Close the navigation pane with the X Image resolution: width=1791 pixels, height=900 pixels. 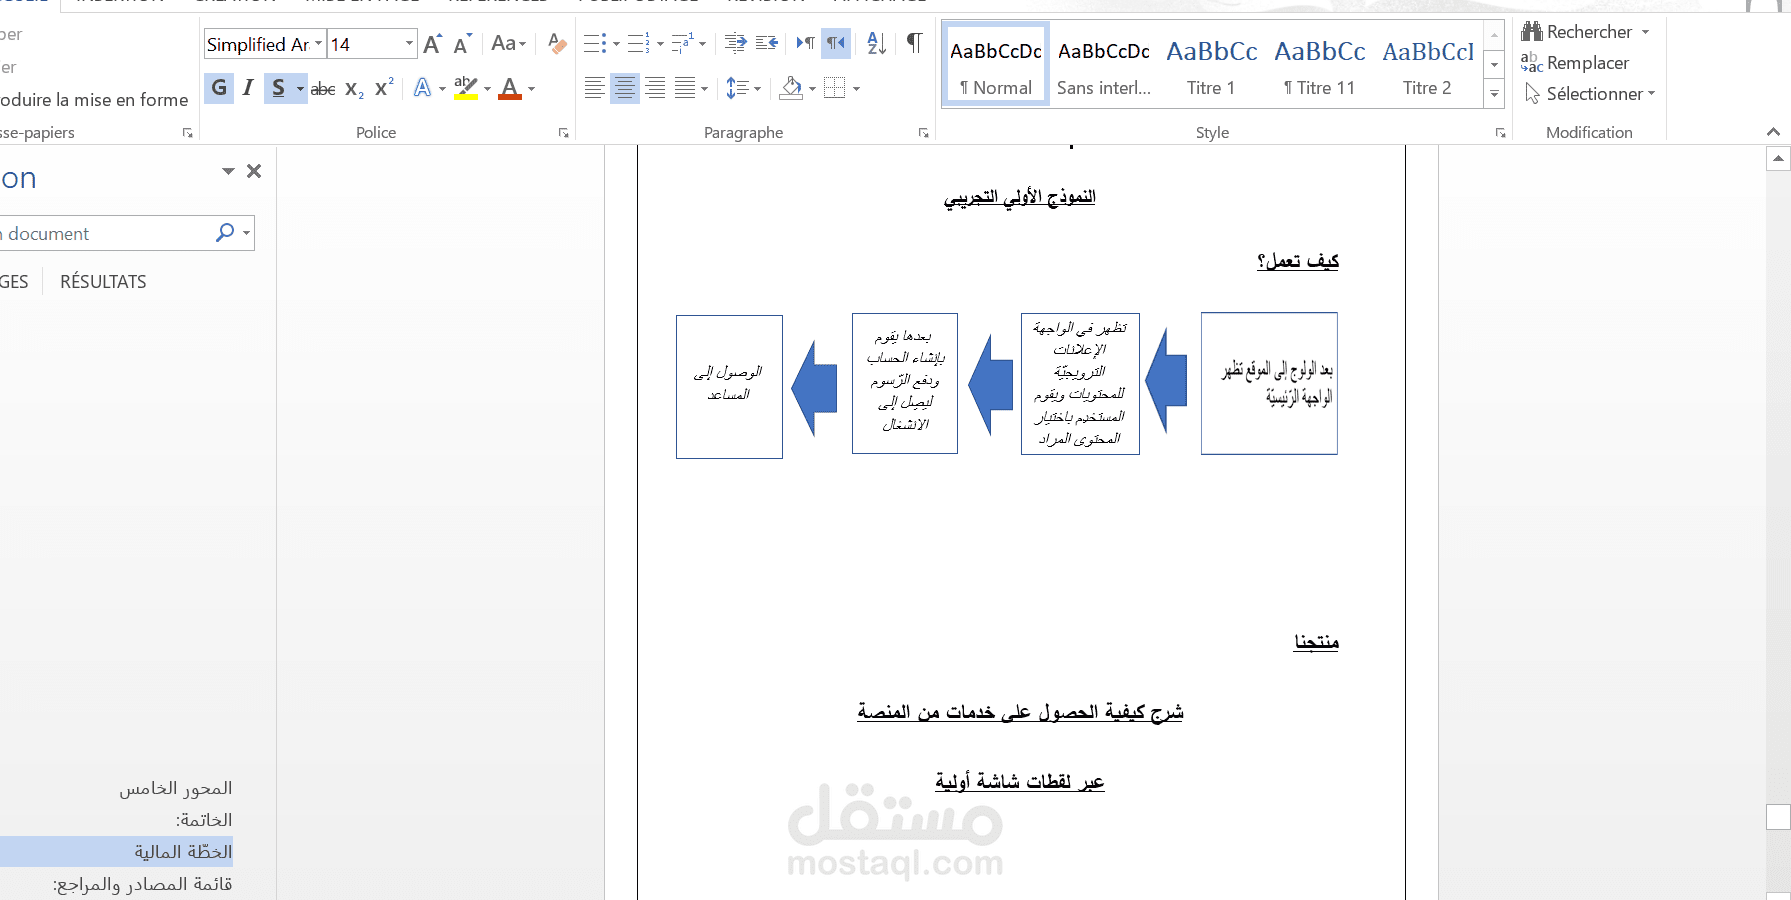254,171
